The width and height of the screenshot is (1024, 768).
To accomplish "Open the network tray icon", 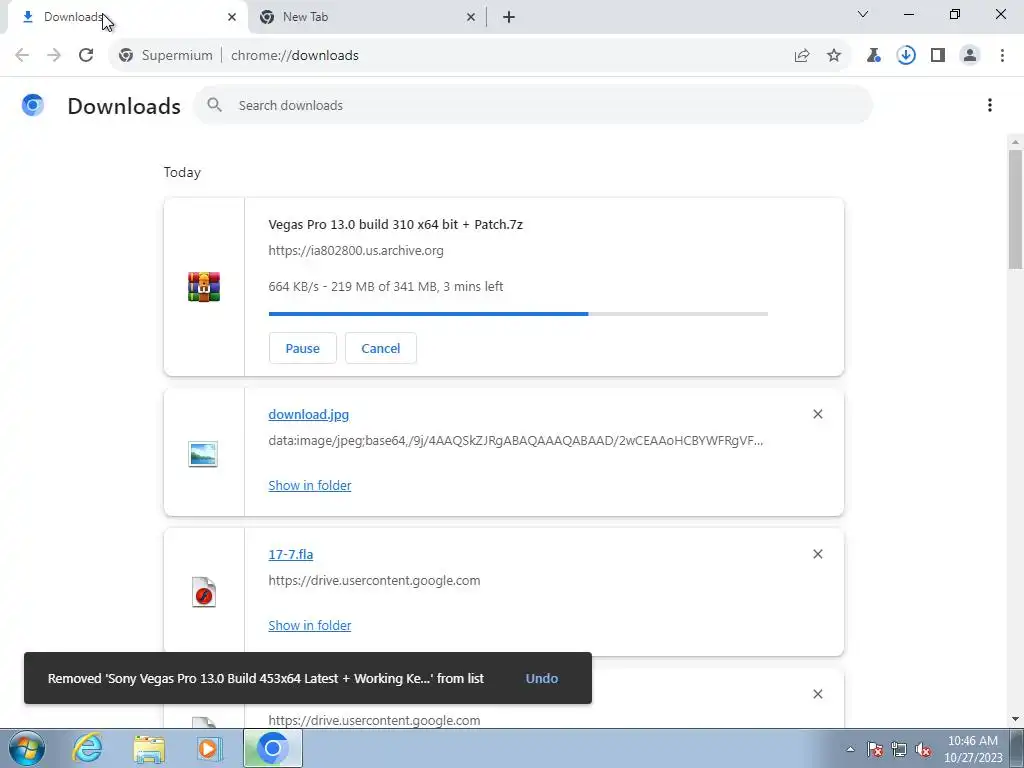I will [x=899, y=749].
